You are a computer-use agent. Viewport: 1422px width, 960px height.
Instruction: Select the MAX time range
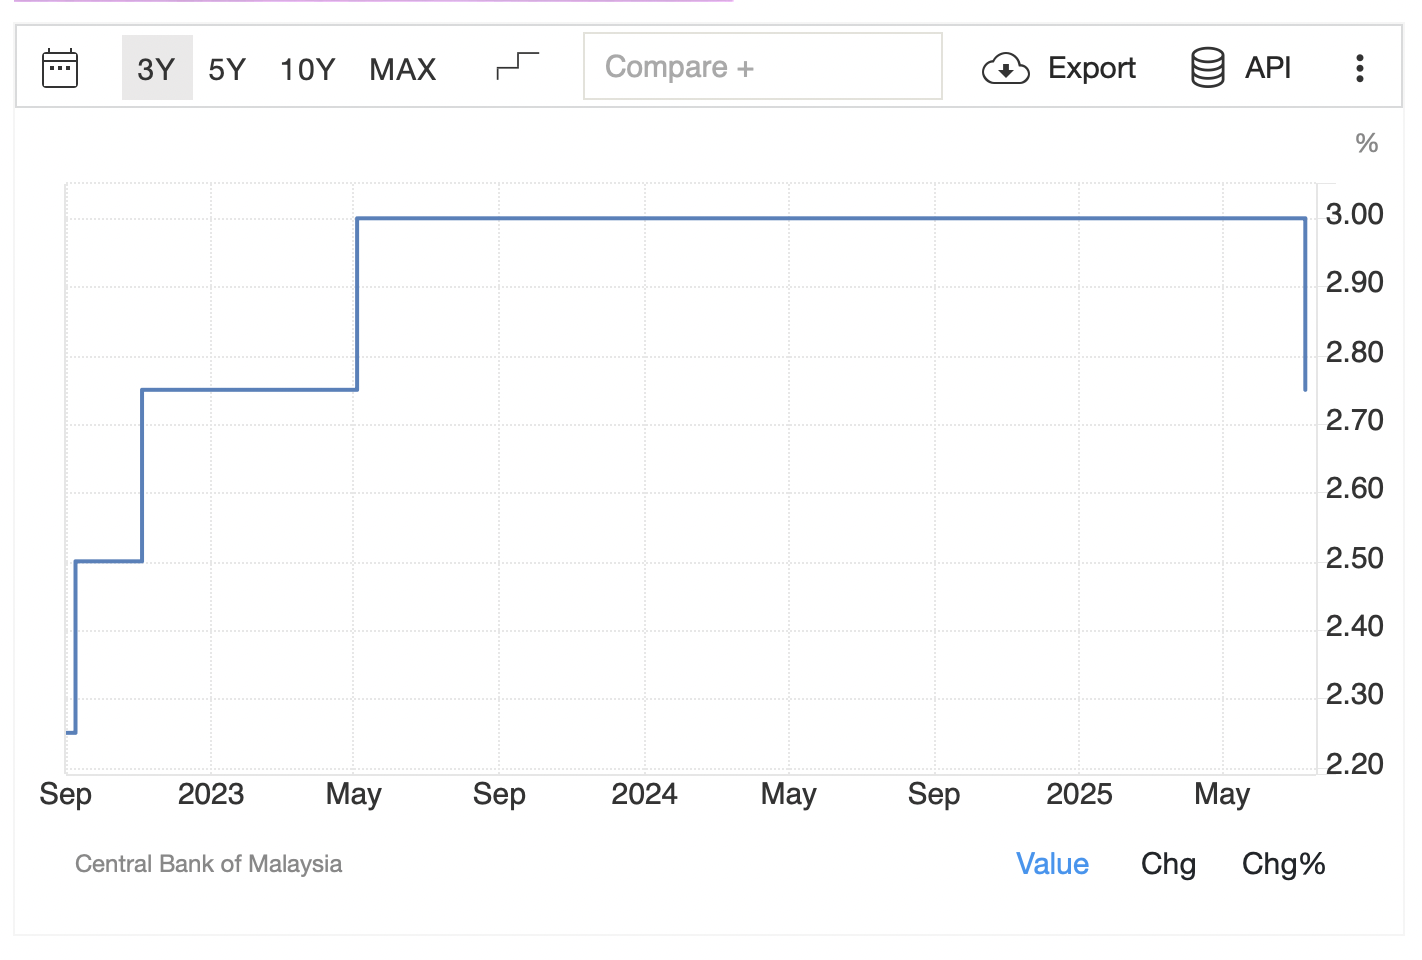(402, 68)
